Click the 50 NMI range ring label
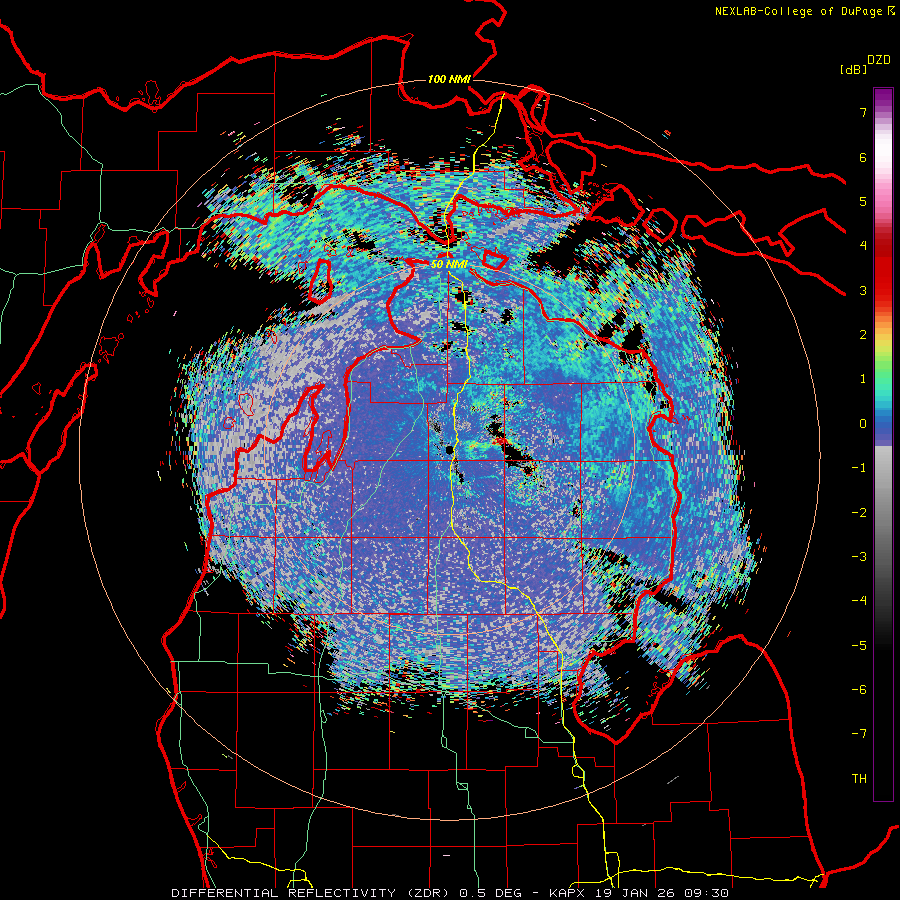The height and width of the screenshot is (900, 900). 449,264
